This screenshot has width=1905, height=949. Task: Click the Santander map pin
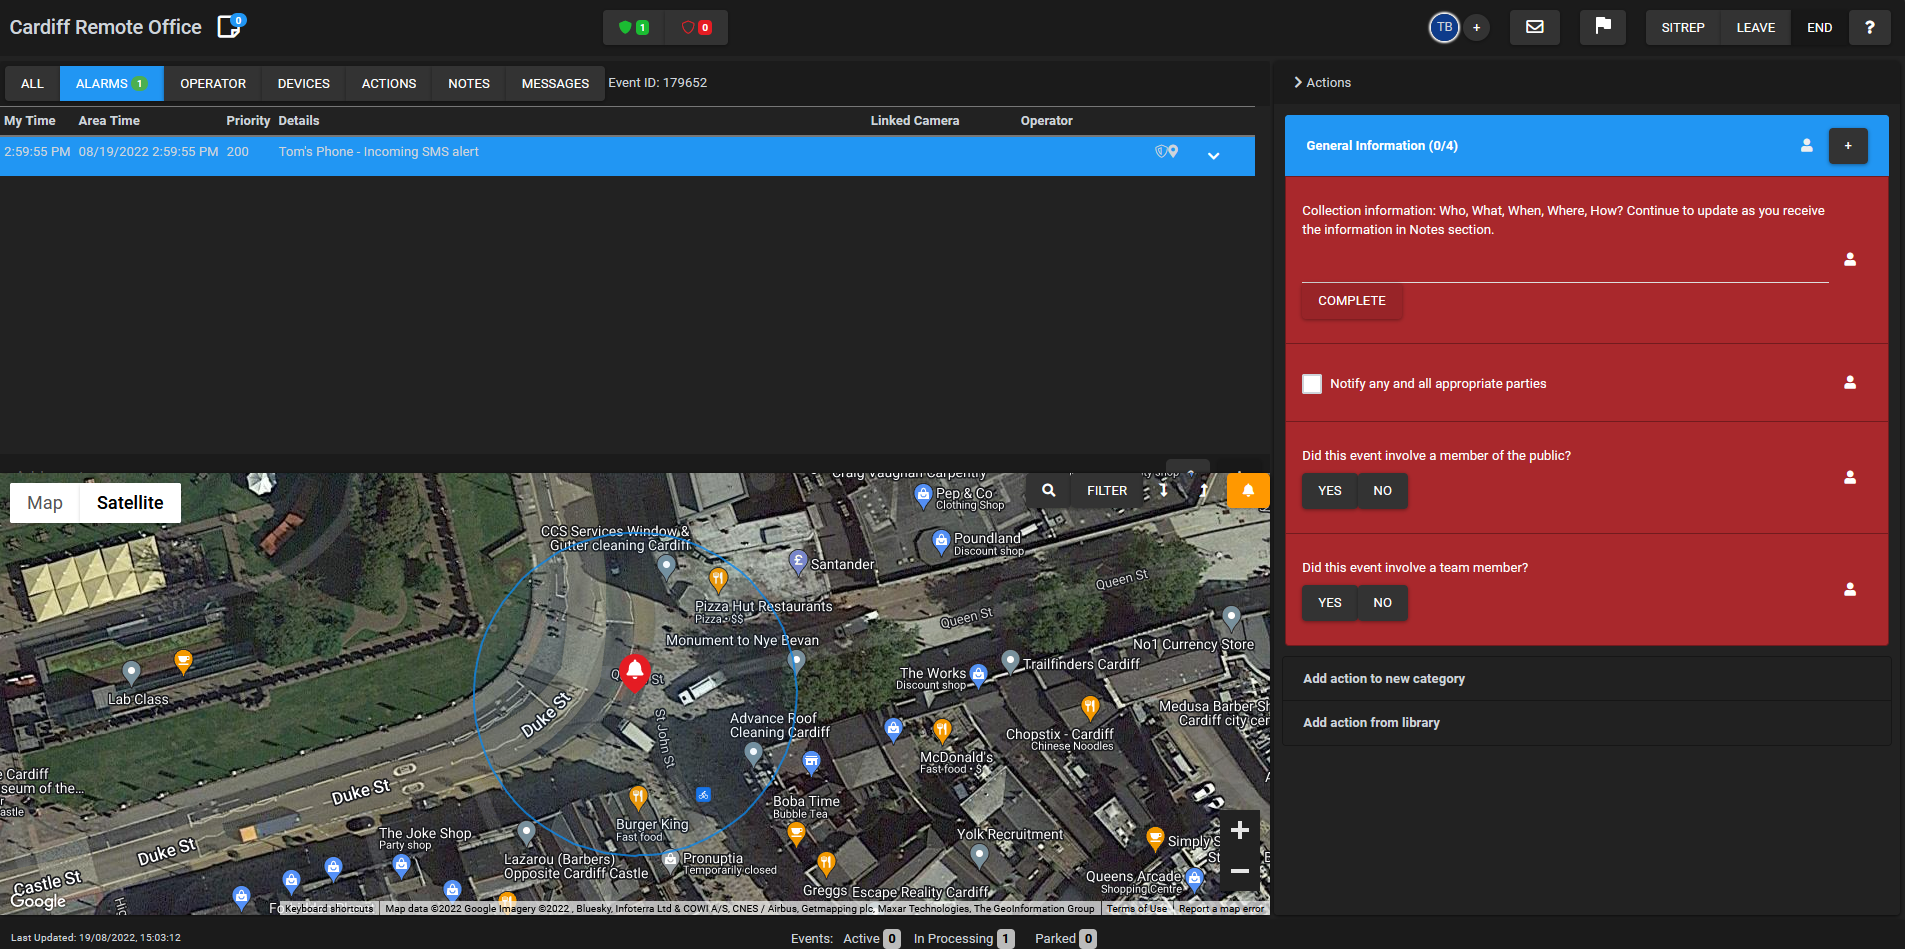(x=798, y=561)
